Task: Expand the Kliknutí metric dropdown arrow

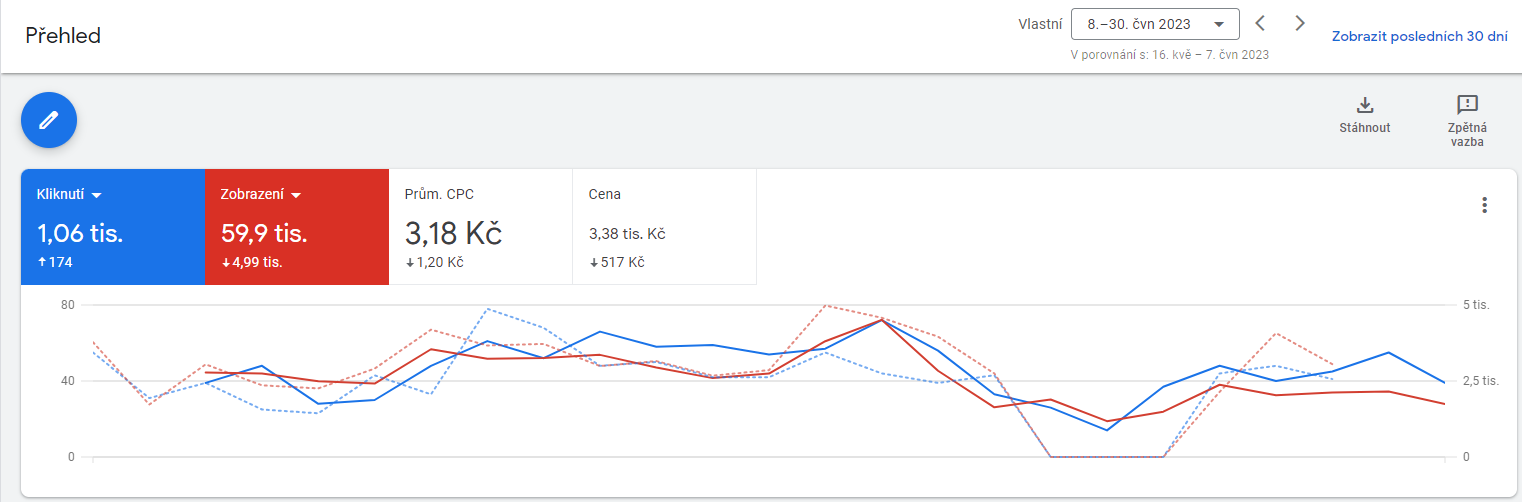Action: point(97,195)
